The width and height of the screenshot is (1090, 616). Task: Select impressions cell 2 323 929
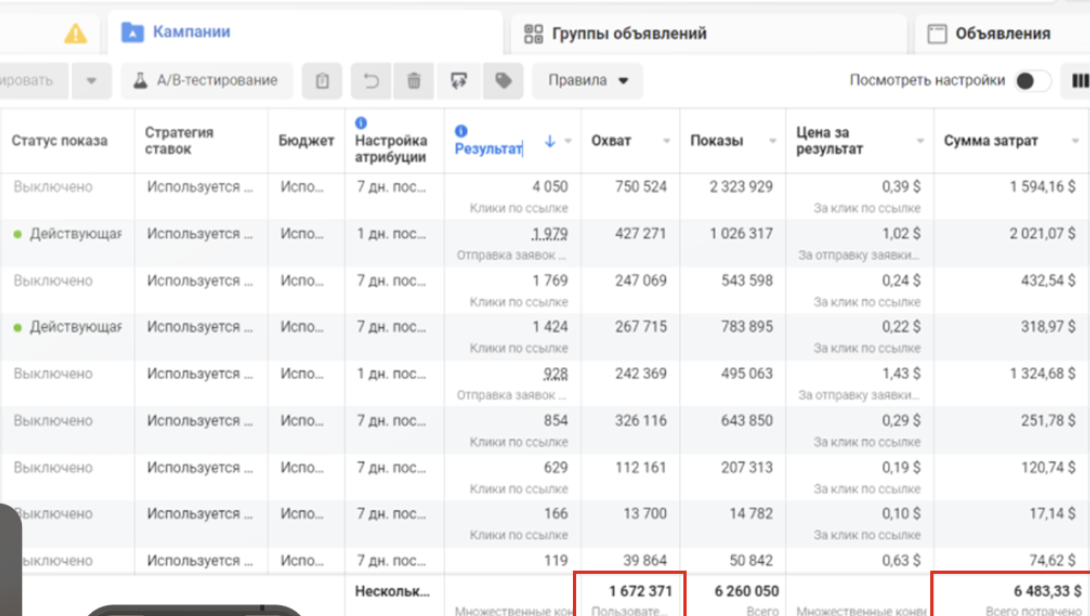pos(741,187)
